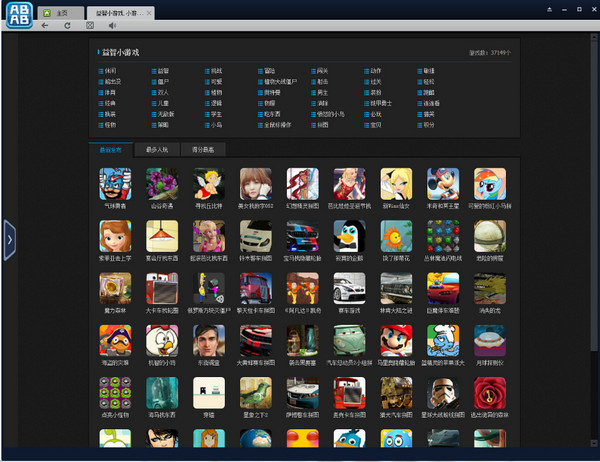Click the back arrow navigation button
Viewport: 600px width, 462px height.
click(45, 25)
